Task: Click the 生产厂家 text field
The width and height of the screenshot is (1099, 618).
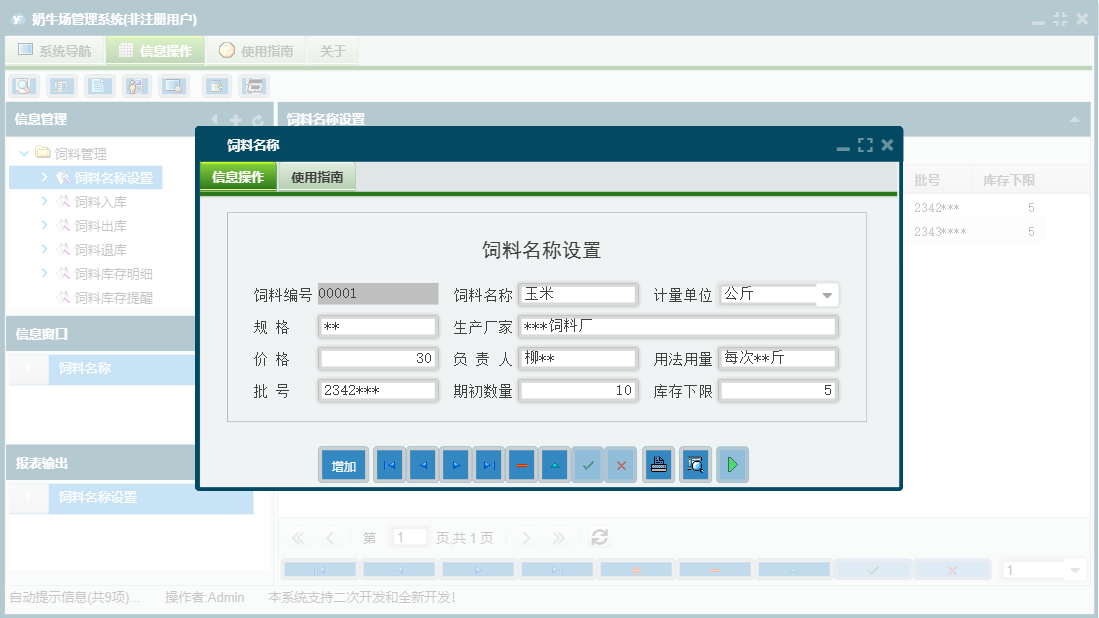Action: pyautogui.click(x=677, y=327)
